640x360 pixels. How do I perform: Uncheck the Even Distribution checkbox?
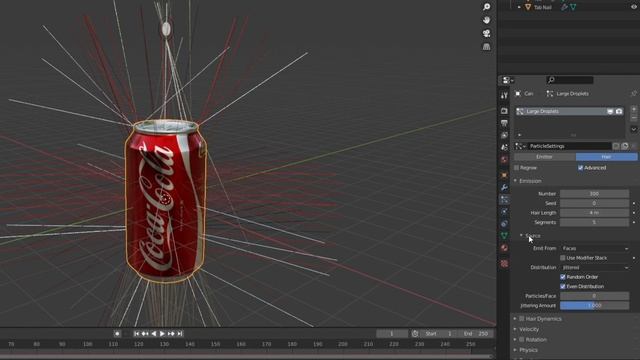(563, 287)
